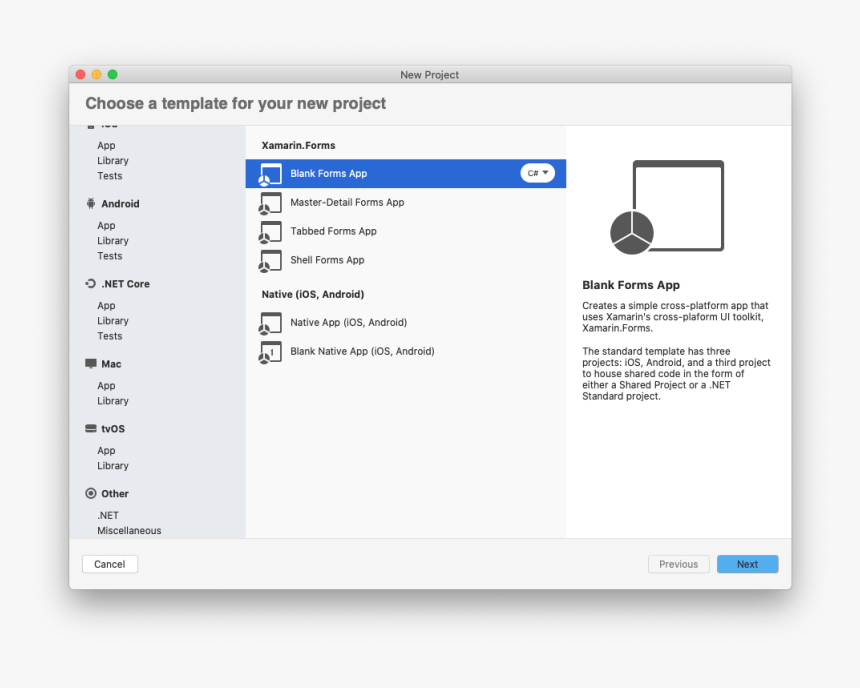Select Library under .NET Core

(x=112, y=320)
